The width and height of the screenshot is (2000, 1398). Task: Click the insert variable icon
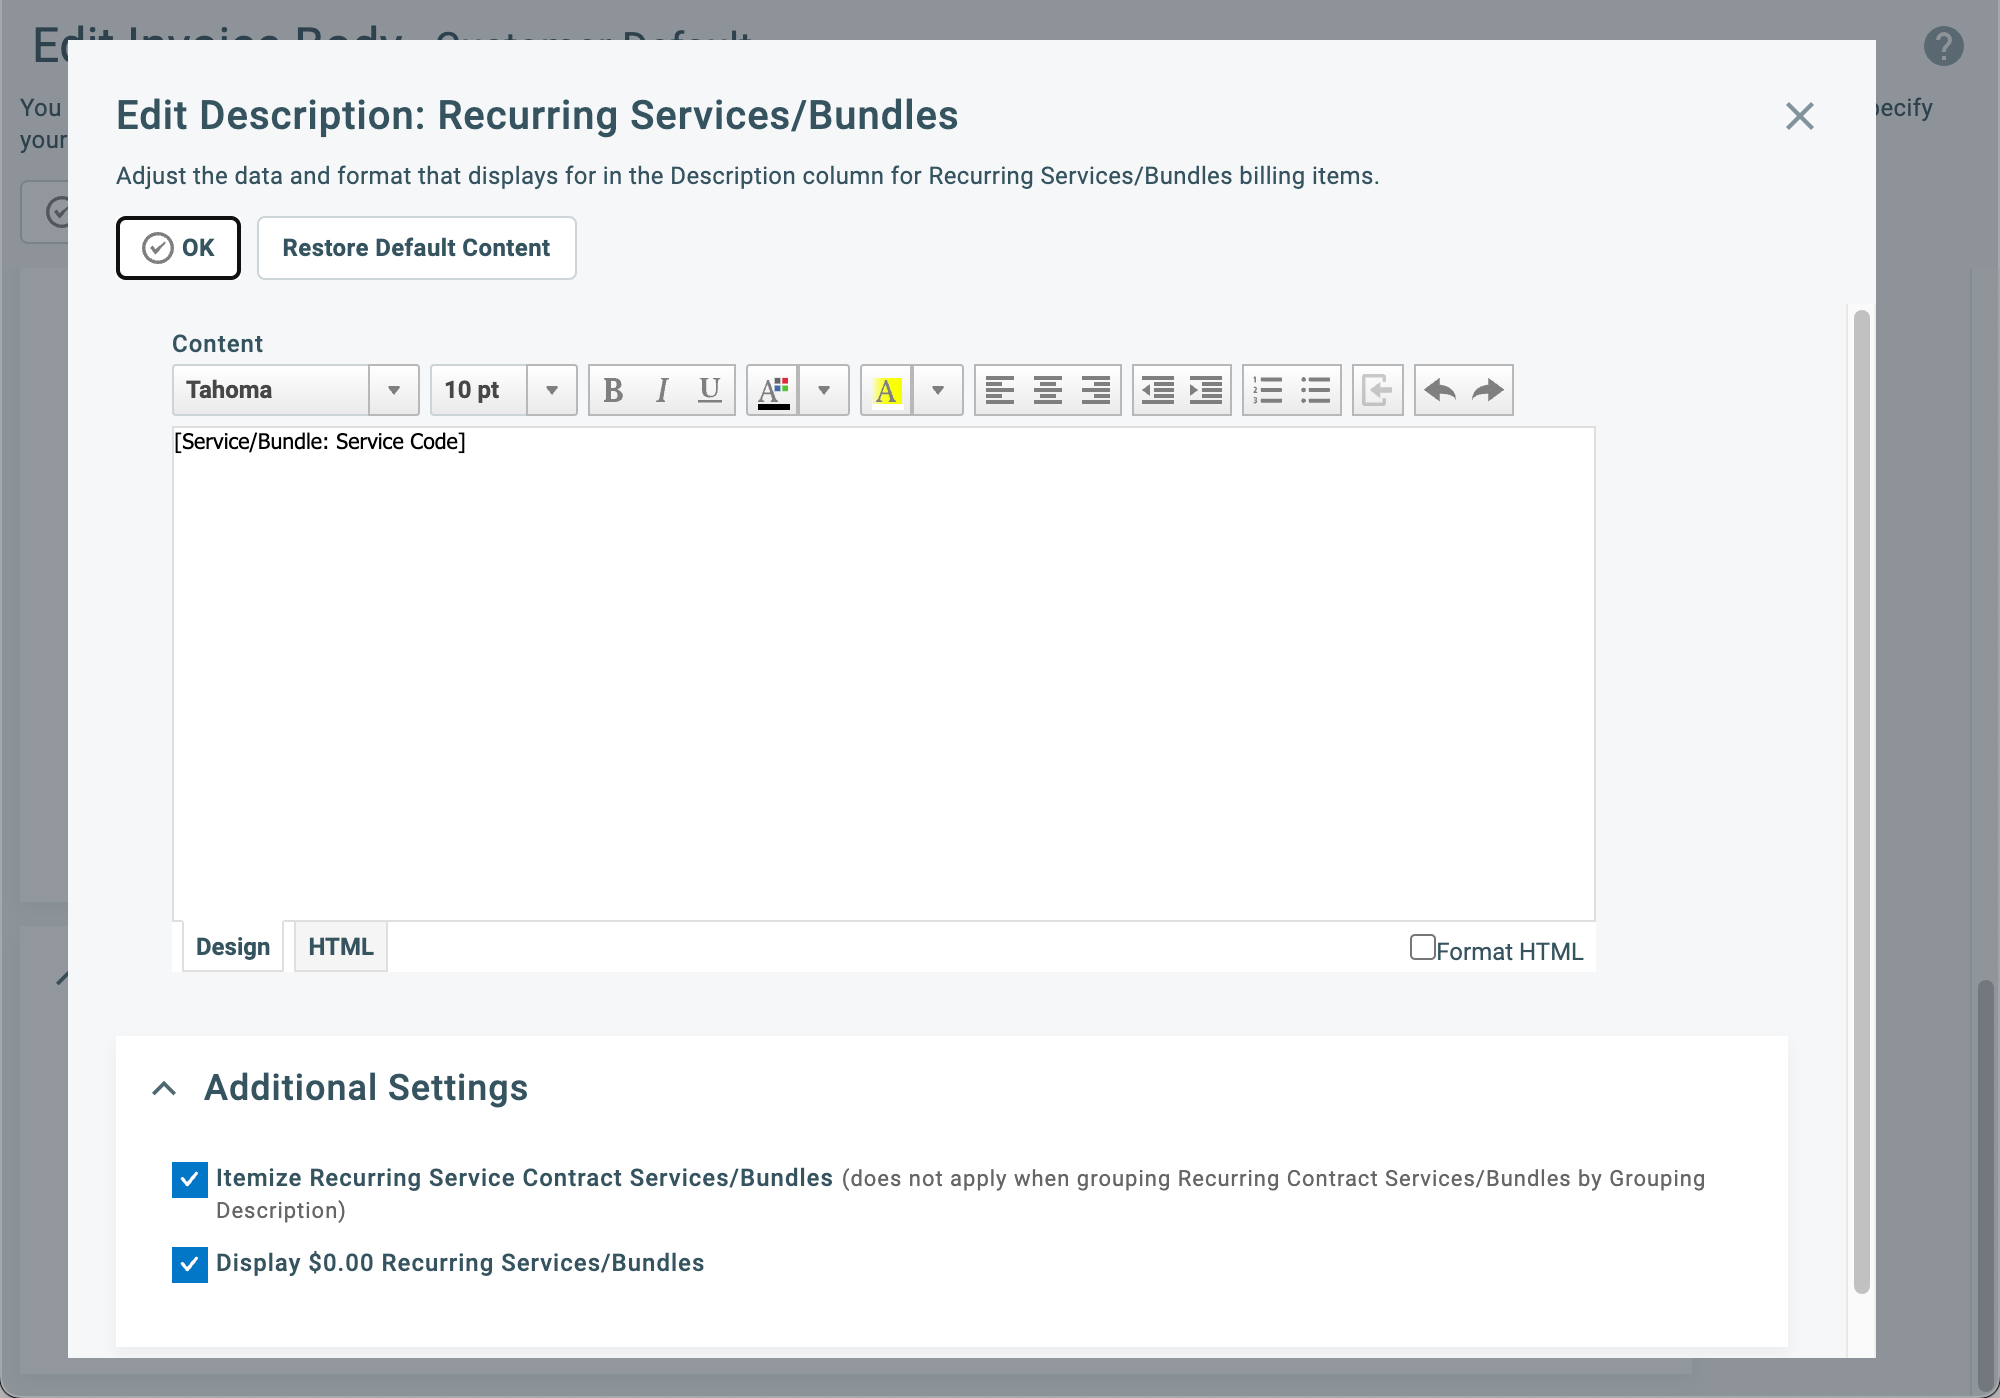coord(1378,390)
